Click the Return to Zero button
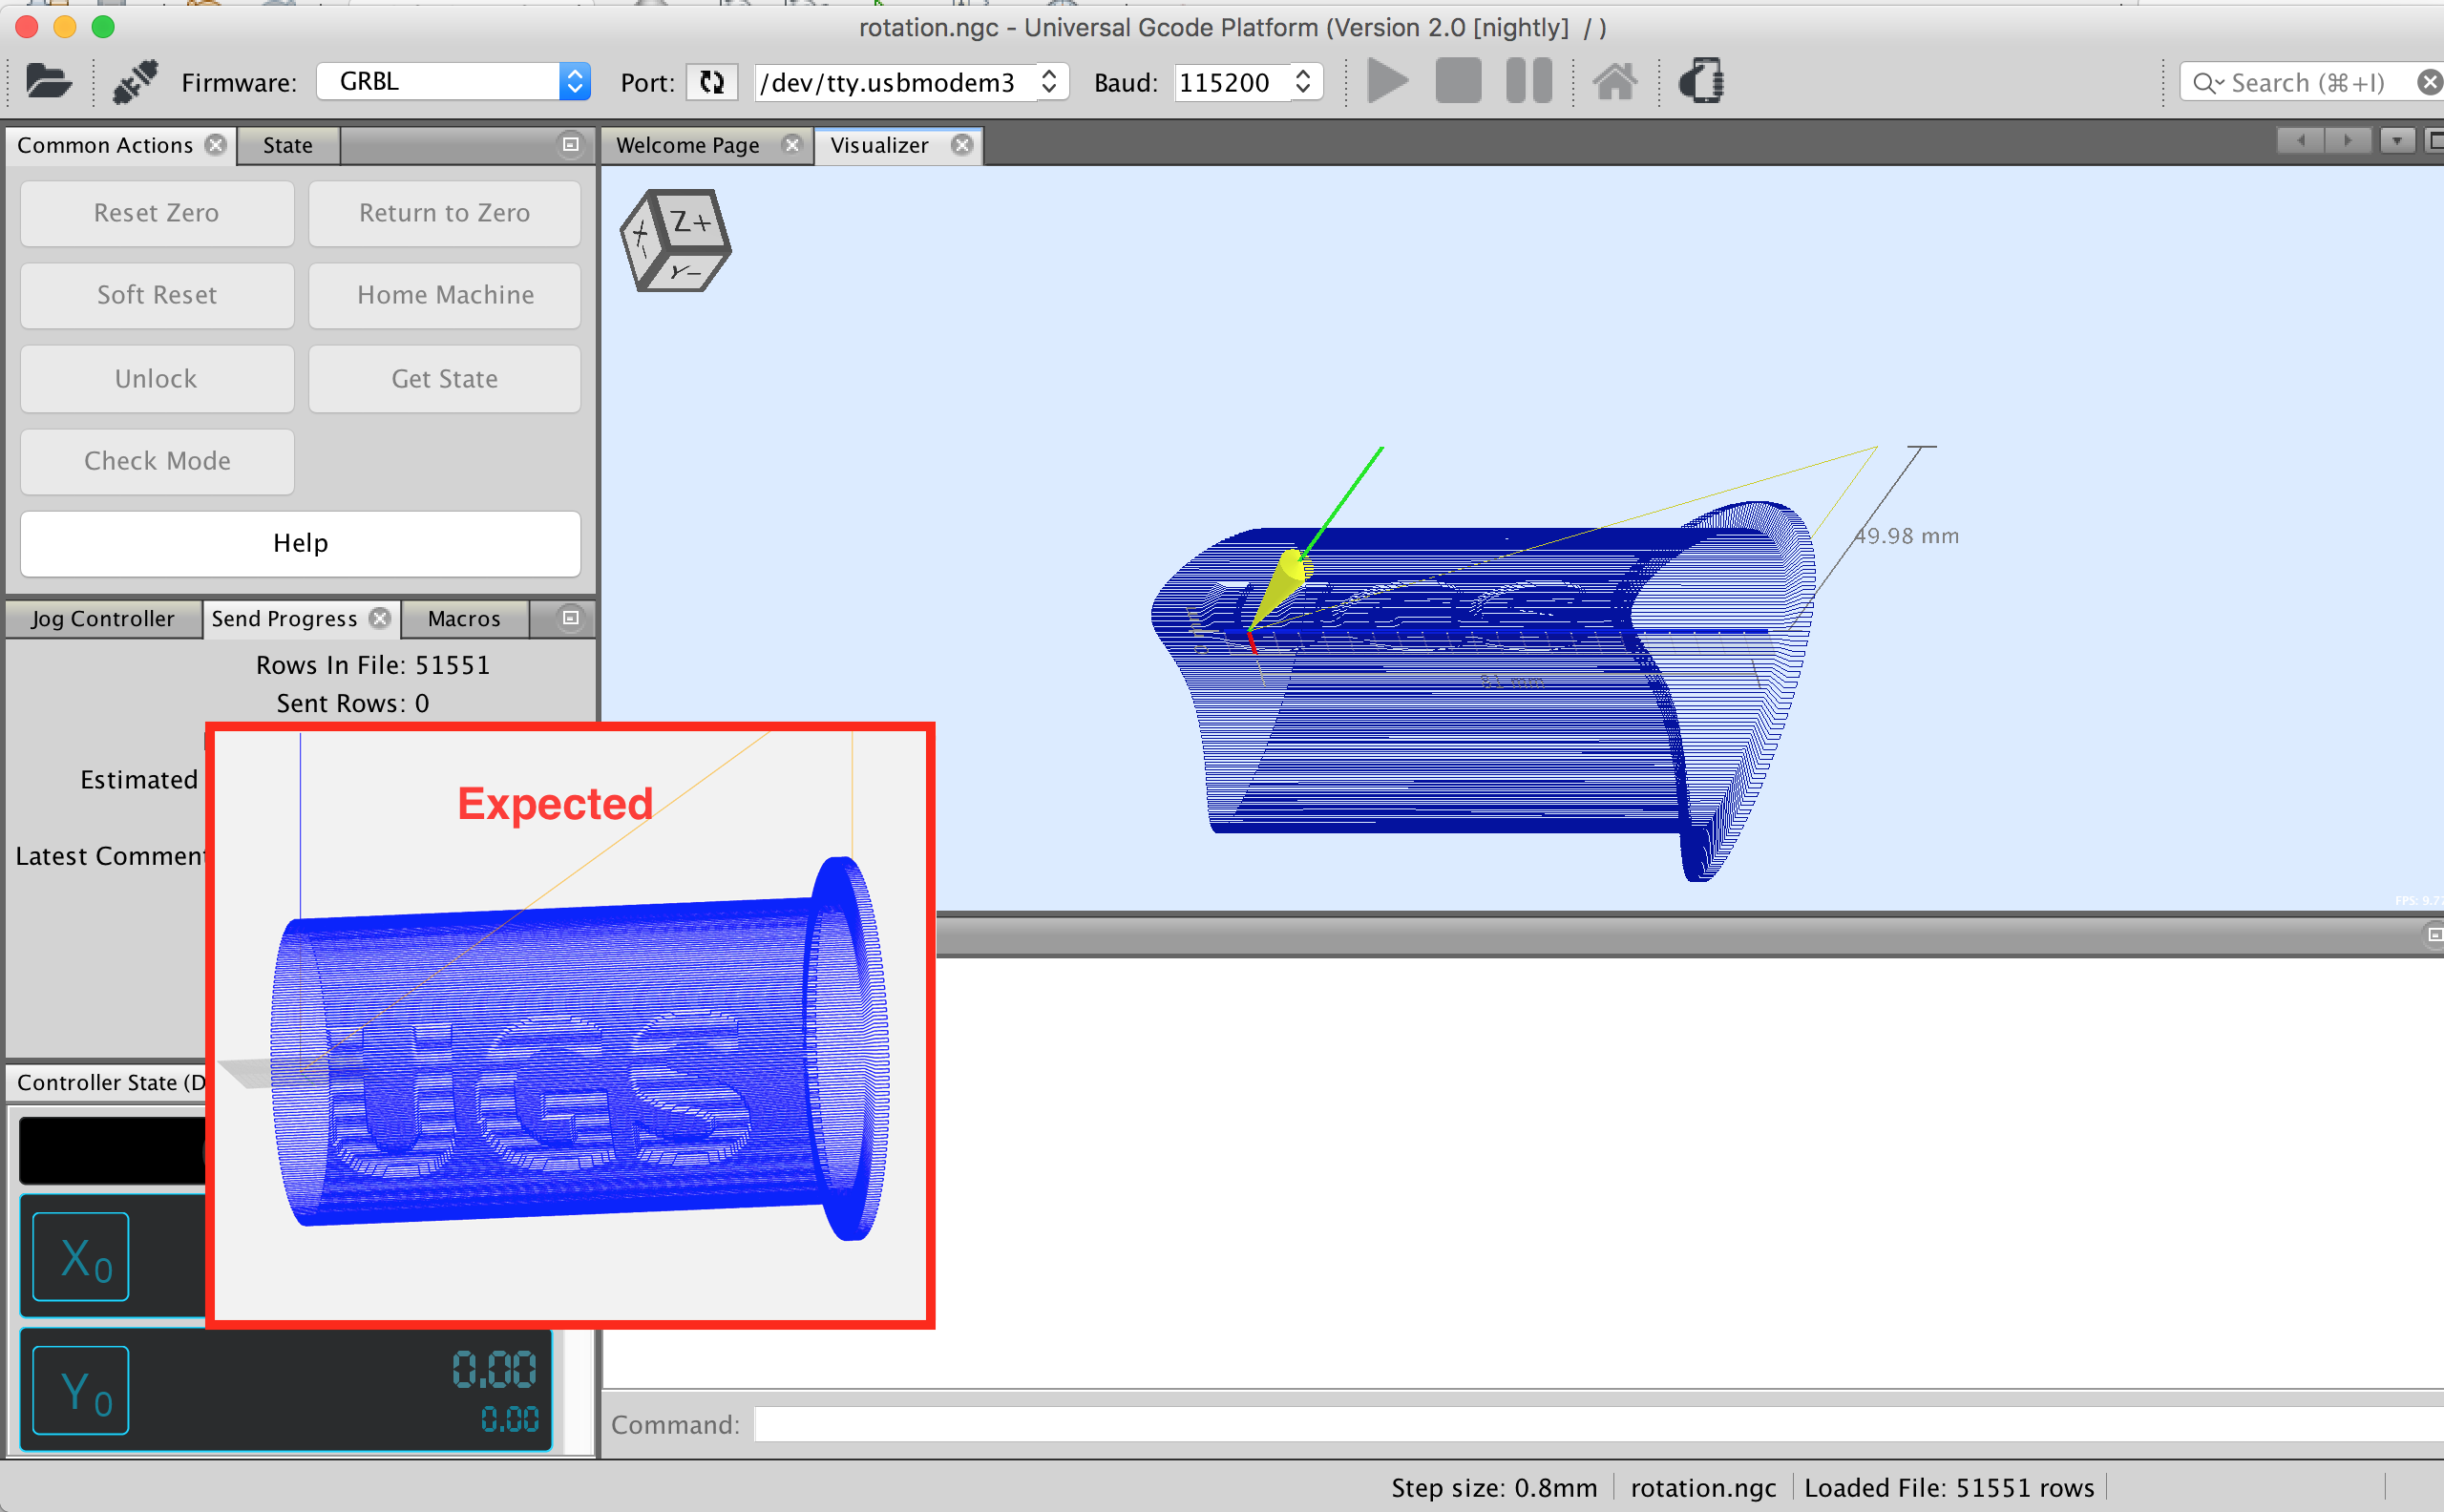 click(445, 213)
